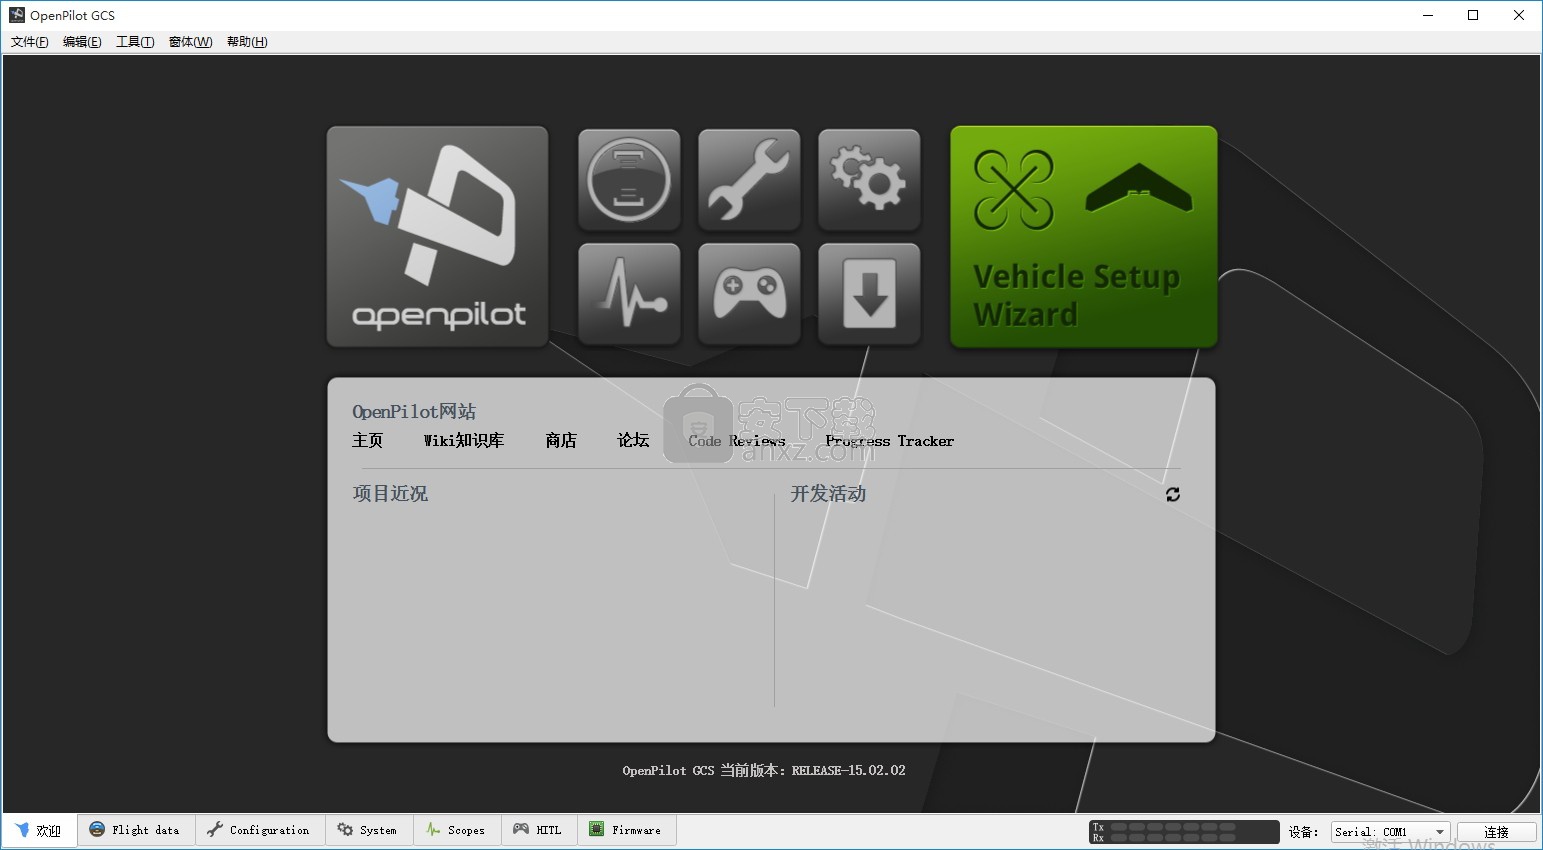Switch to the 欢迎 tab

(39, 830)
